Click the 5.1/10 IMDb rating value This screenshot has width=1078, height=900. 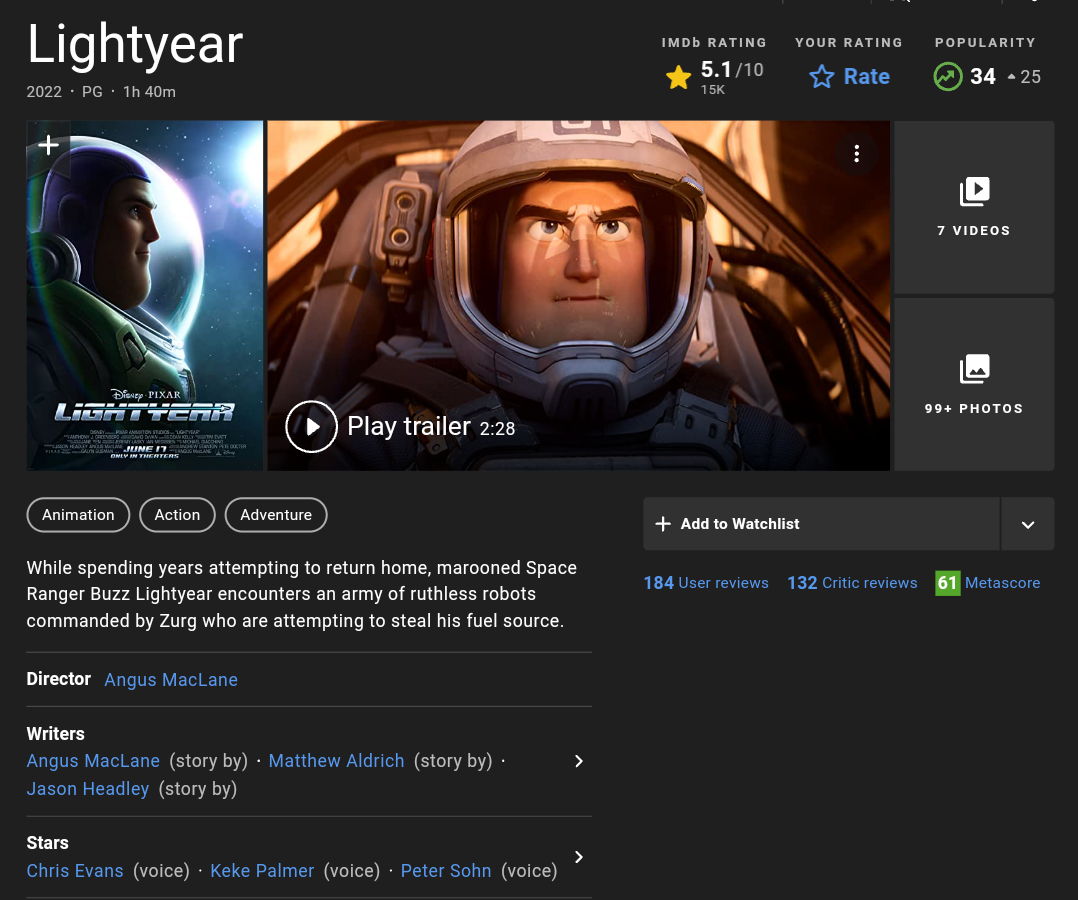tap(732, 69)
